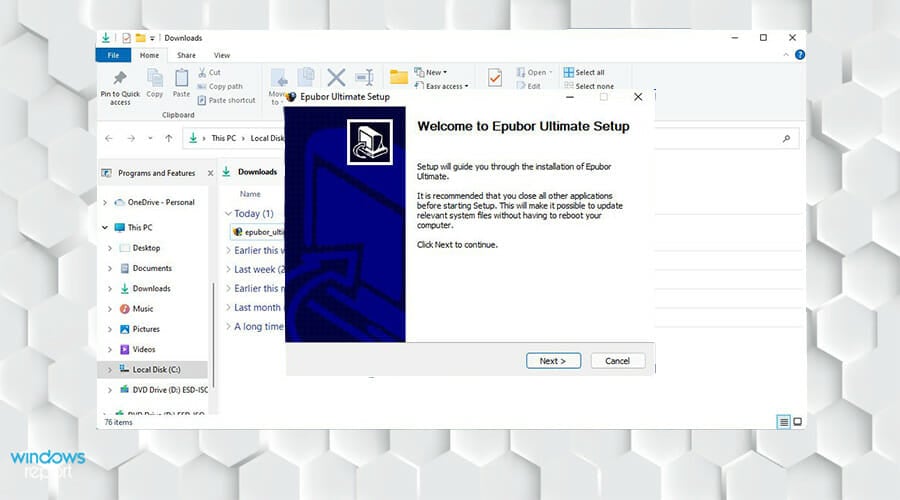Viewport: 900px width, 500px height.
Task: Click Next in Epubor Ultimate Setup
Action: click(553, 361)
